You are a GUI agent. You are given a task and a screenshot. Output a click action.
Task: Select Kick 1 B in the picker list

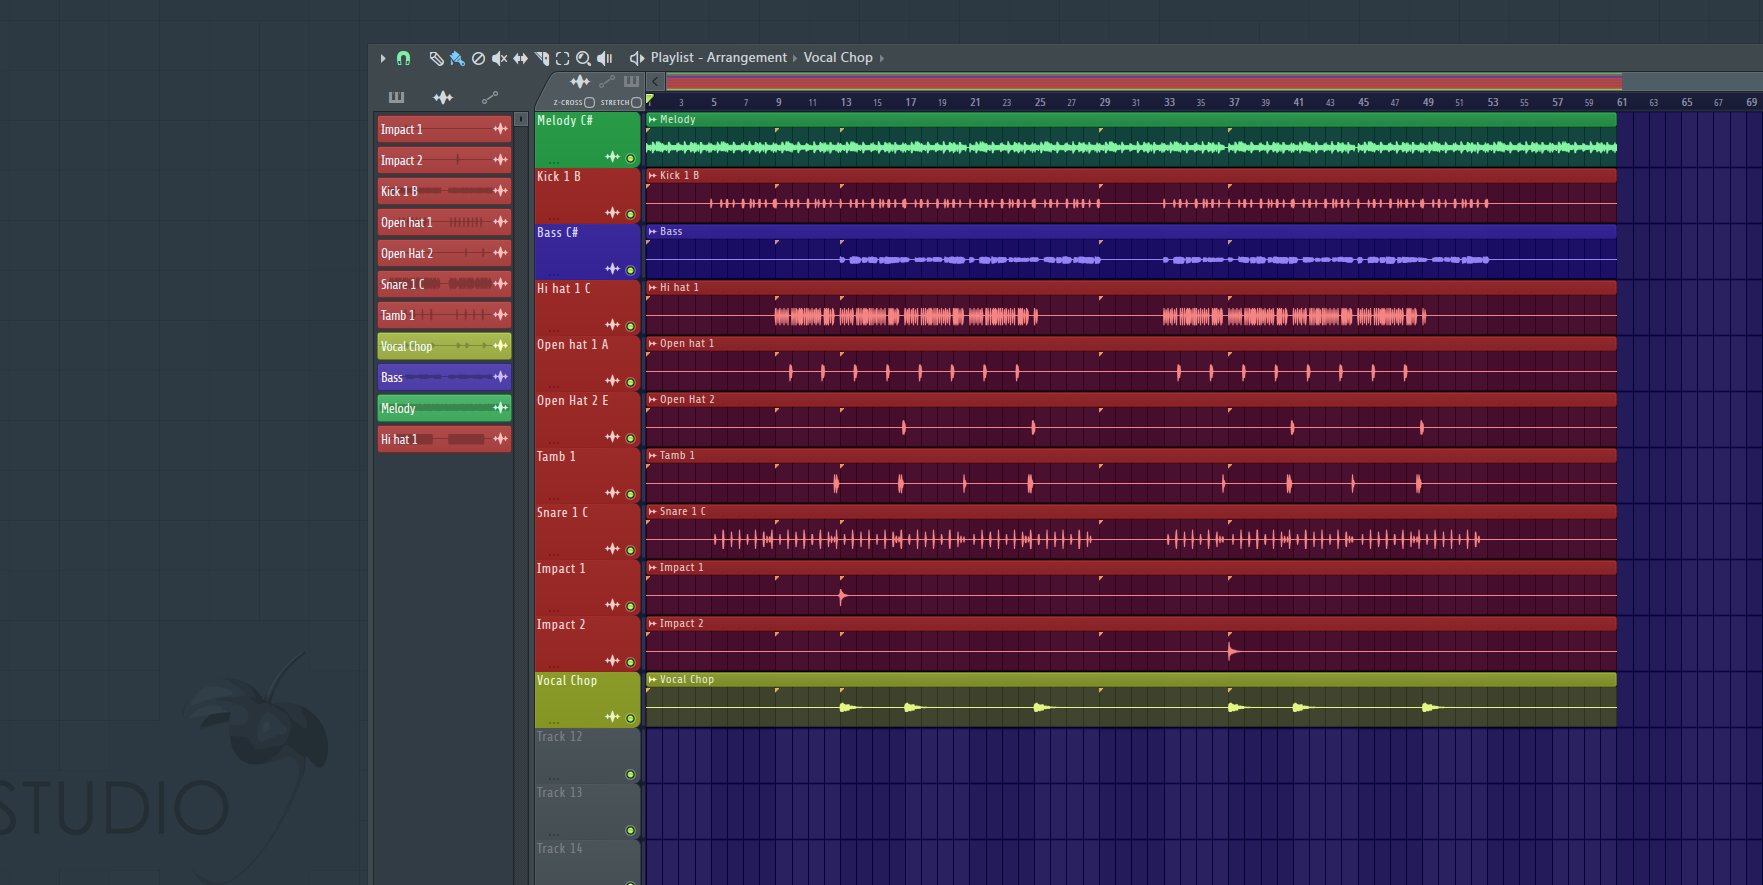tap(444, 191)
